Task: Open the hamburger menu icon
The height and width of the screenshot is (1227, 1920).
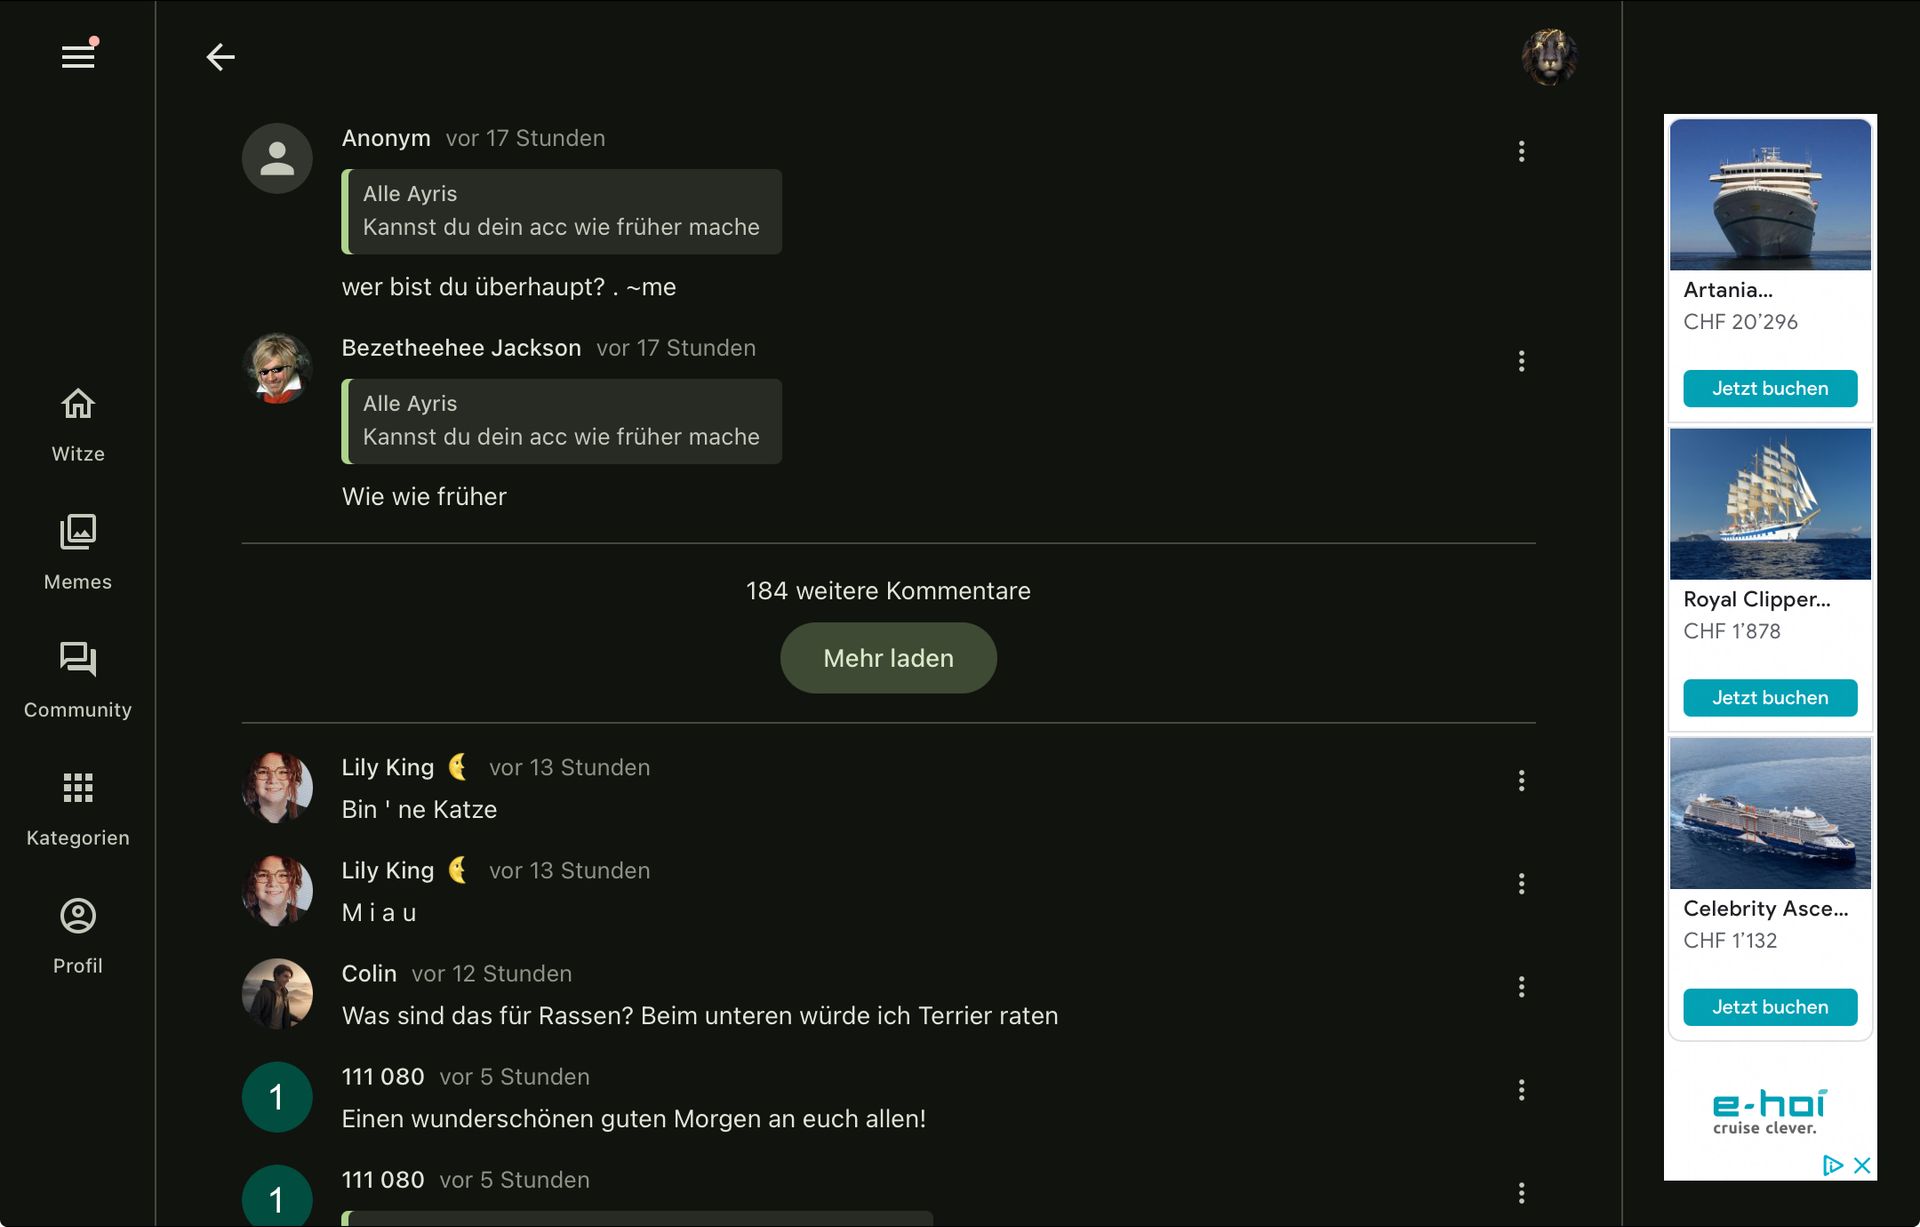Action: 78,57
